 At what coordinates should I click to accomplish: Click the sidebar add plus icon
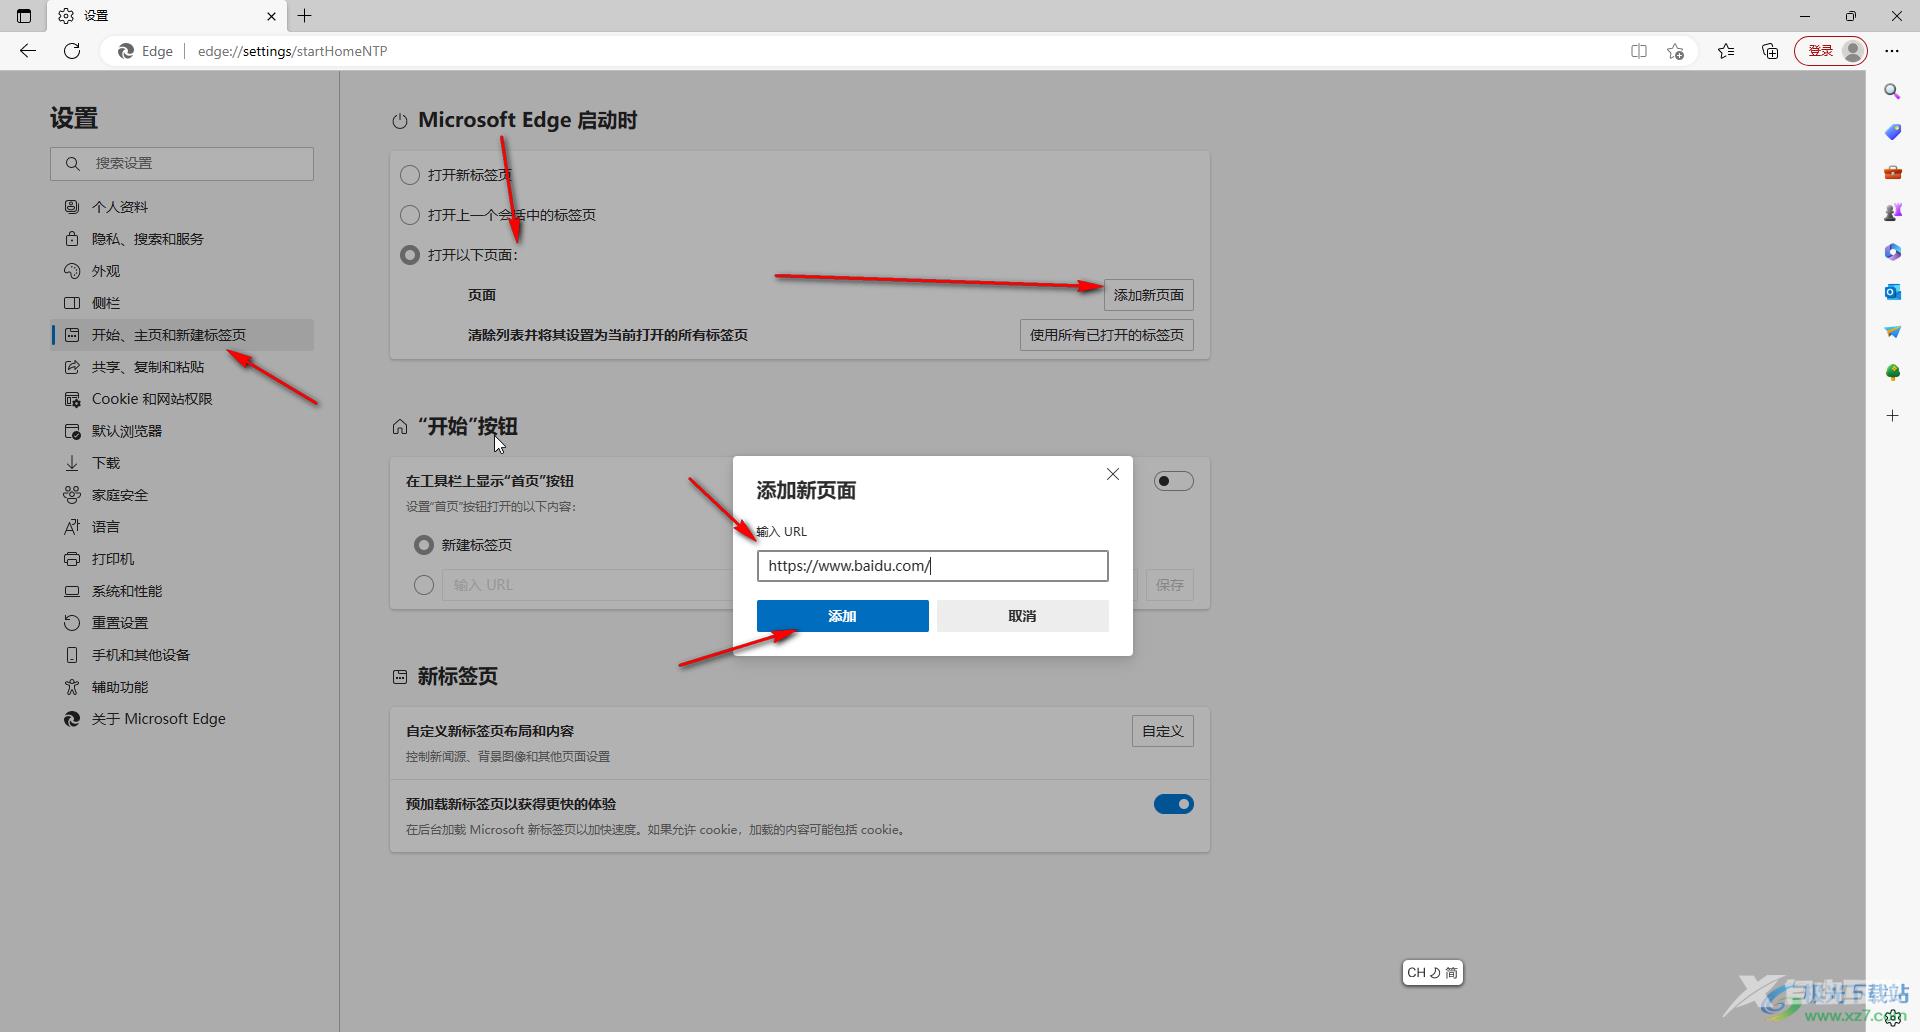click(x=1892, y=415)
